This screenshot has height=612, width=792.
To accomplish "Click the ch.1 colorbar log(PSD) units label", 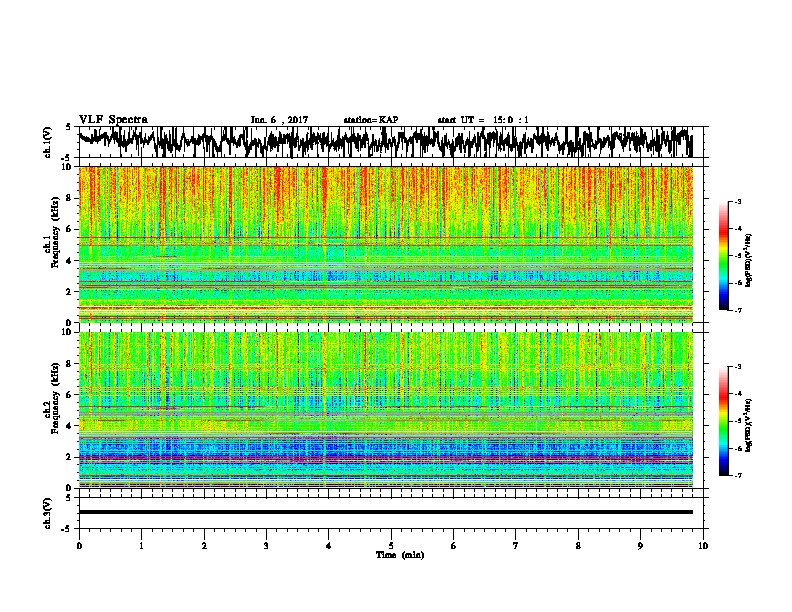I will pyautogui.click(x=748, y=261).
